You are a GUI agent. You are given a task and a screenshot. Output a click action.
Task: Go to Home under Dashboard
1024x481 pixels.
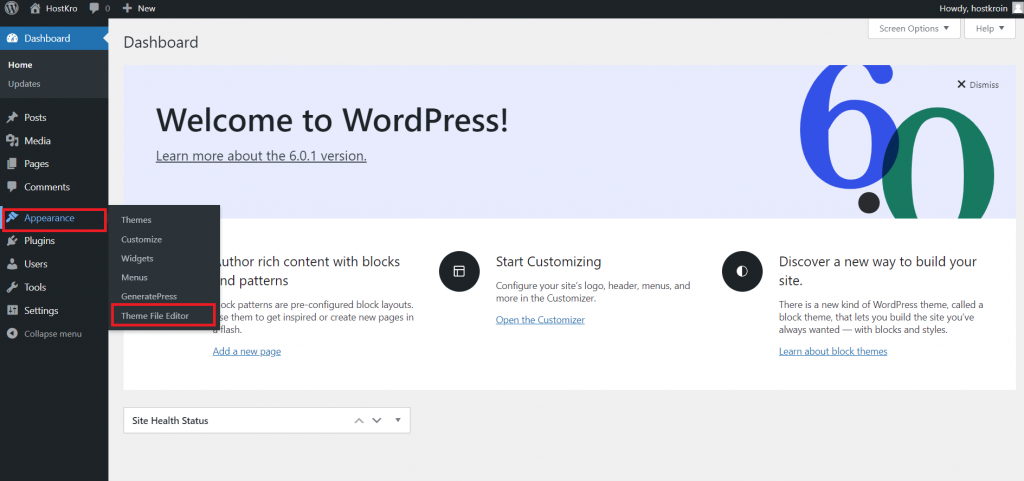pyautogui.click(x=20, y=65)
